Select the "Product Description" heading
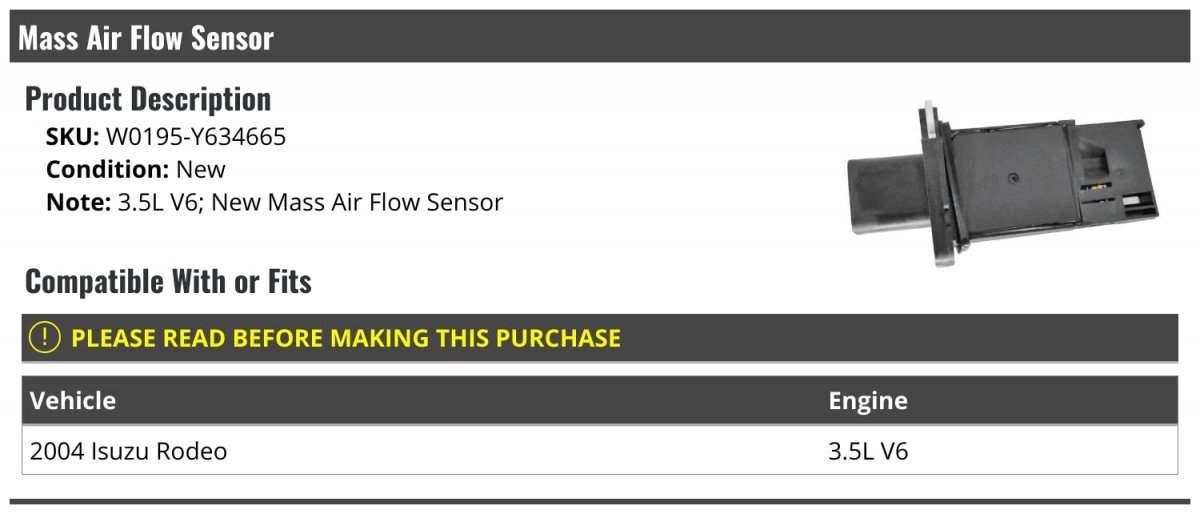 (148, 99)
